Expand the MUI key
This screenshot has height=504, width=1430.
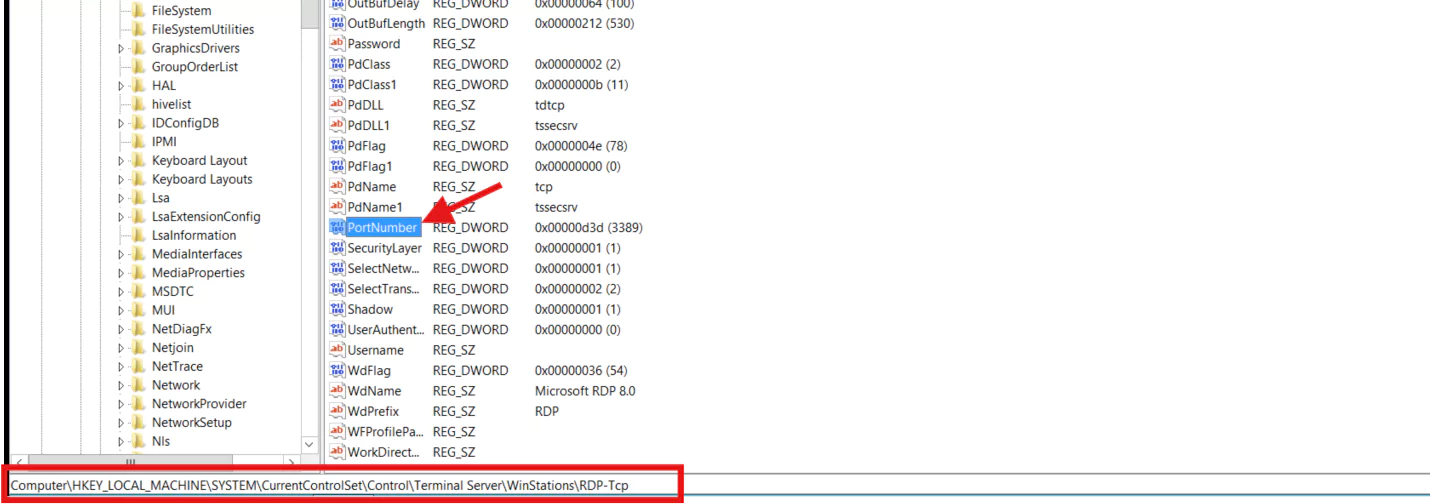121,310
